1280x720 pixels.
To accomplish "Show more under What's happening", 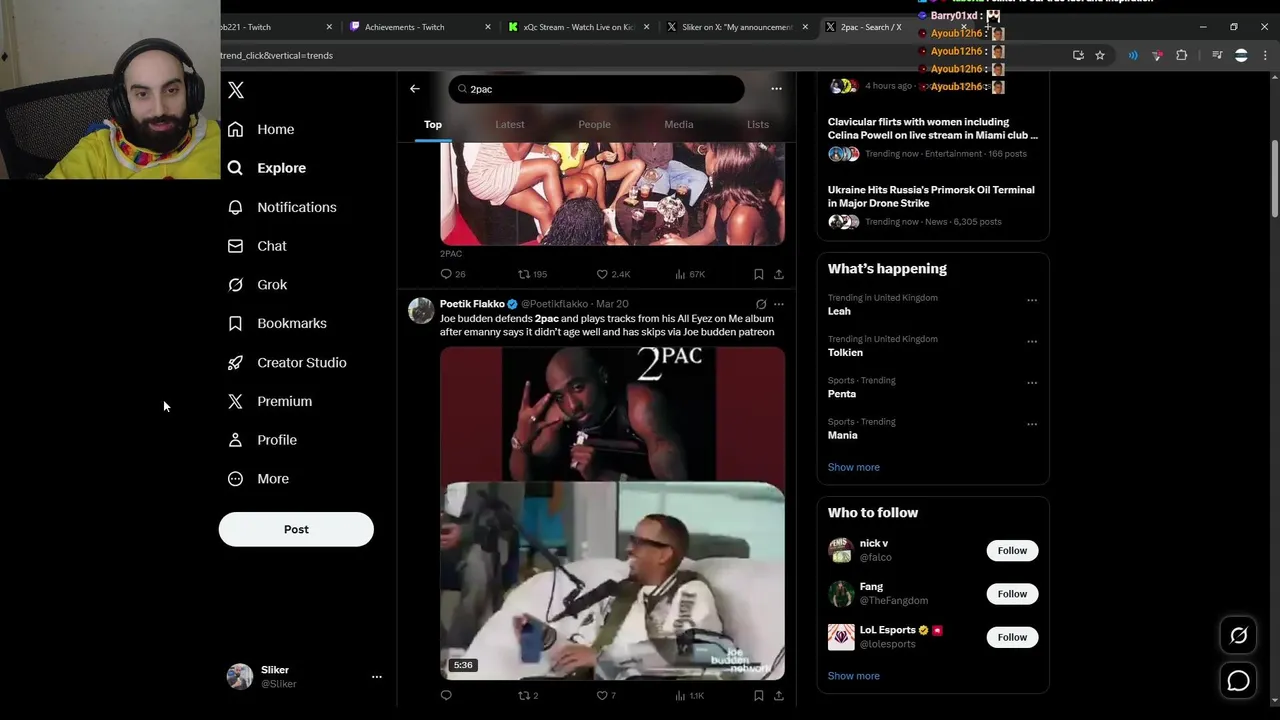I will pyautogui.click(x=854, y=467).
